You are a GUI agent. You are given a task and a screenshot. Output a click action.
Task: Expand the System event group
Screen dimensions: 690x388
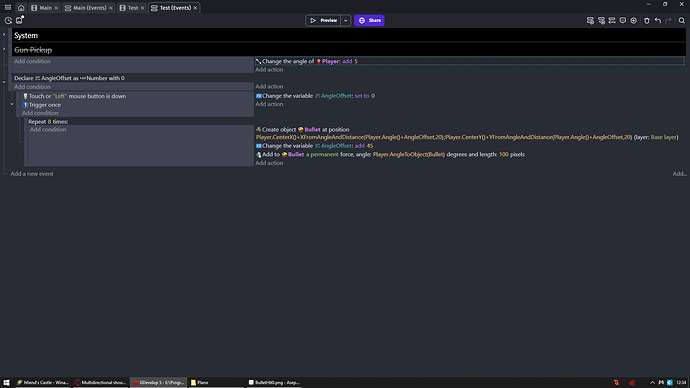click(4, 35)
